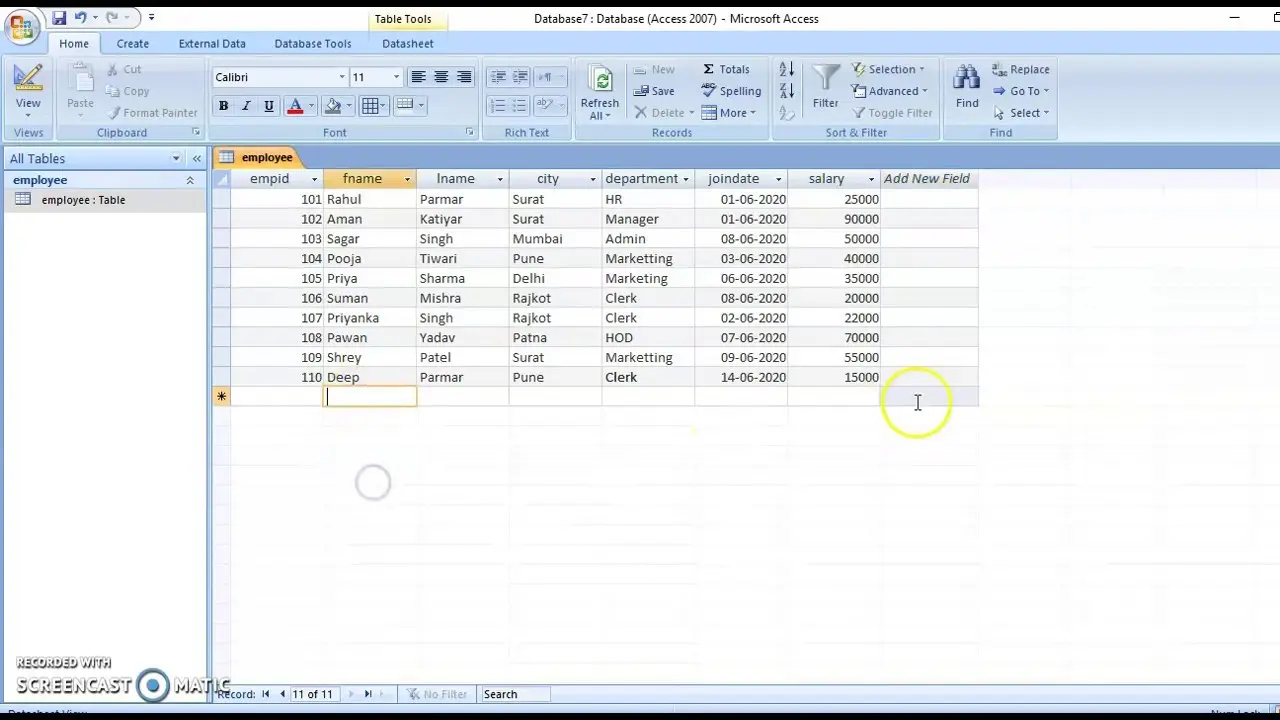The image size is (1280, 720).
Task: Switch to the Create ribbon tab
Action: [132, 44]
